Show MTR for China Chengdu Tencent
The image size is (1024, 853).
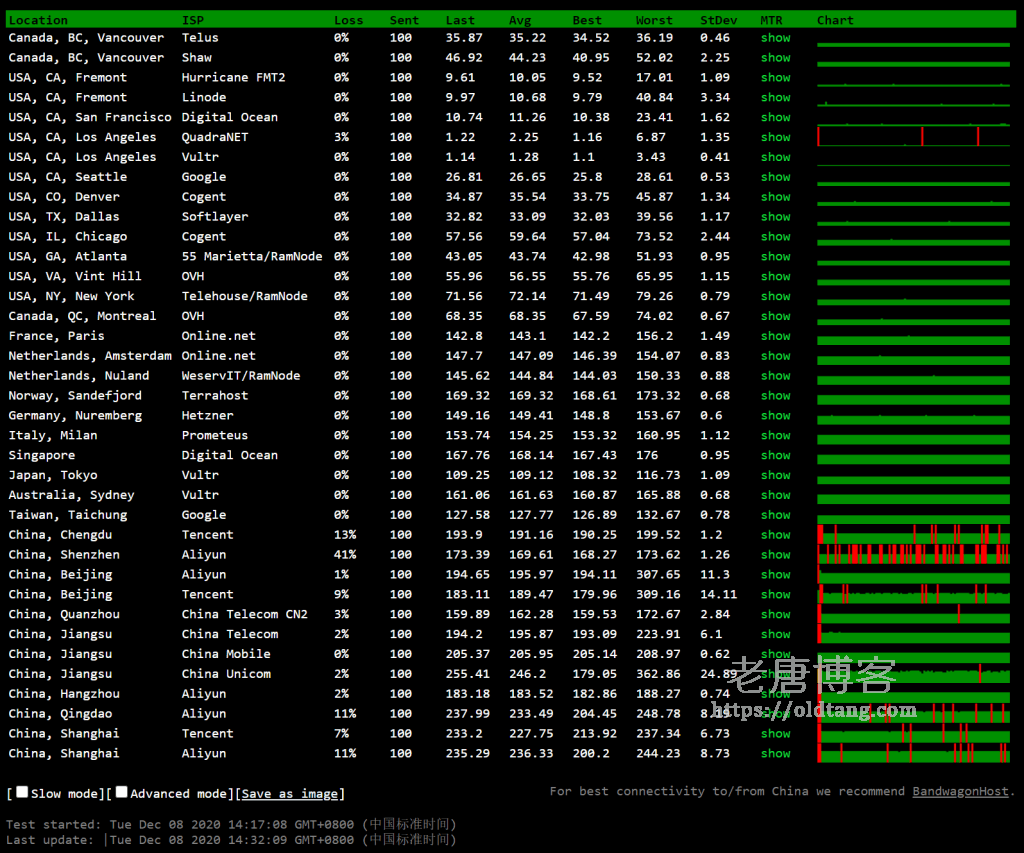(x=775, y=535)
